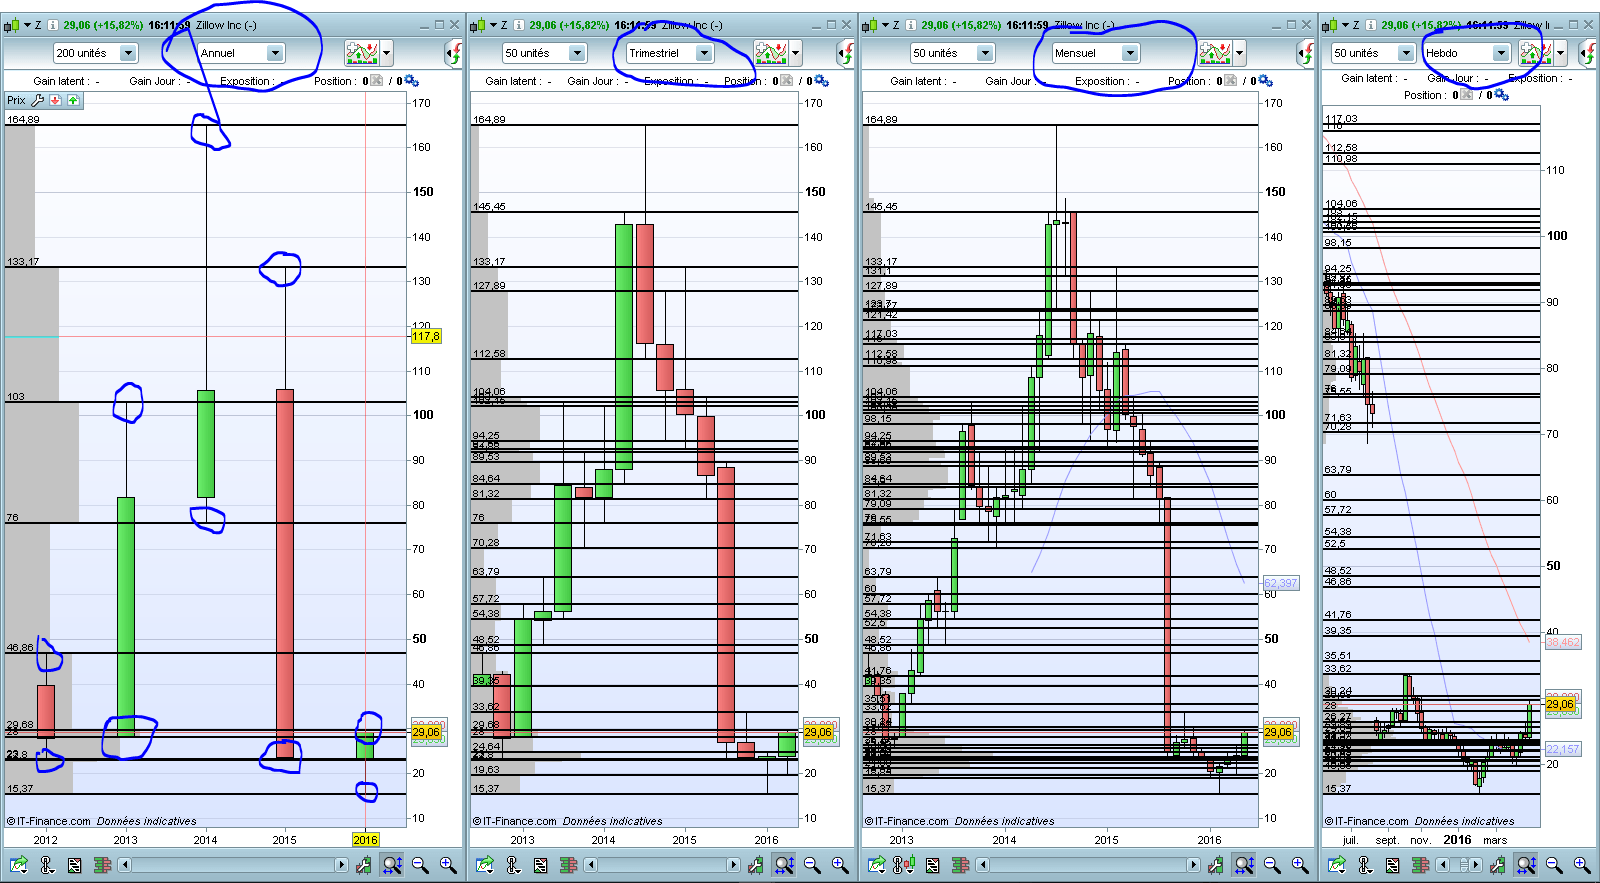
Task: Click the green up arrow beside Prix
Action: pyautogui.click(x=73, y=100)
